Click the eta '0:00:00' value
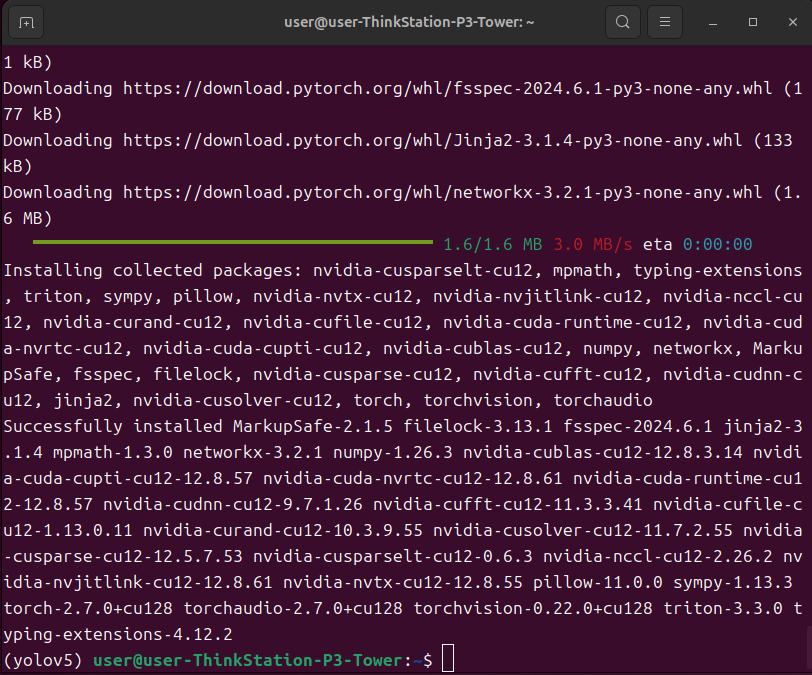812x675 pixels. point(717,245)
